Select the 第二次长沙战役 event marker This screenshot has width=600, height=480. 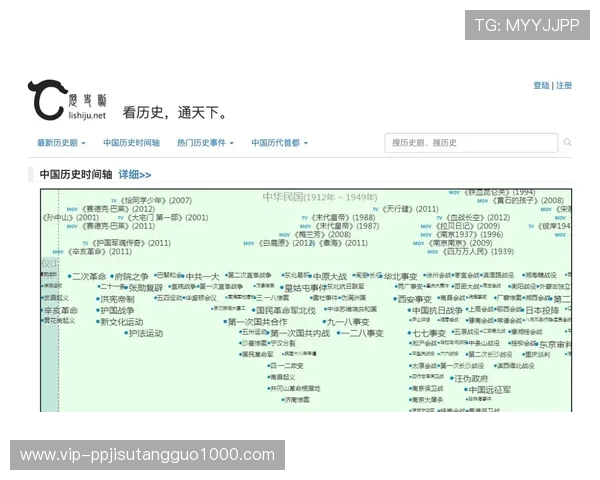pos(491,354)
